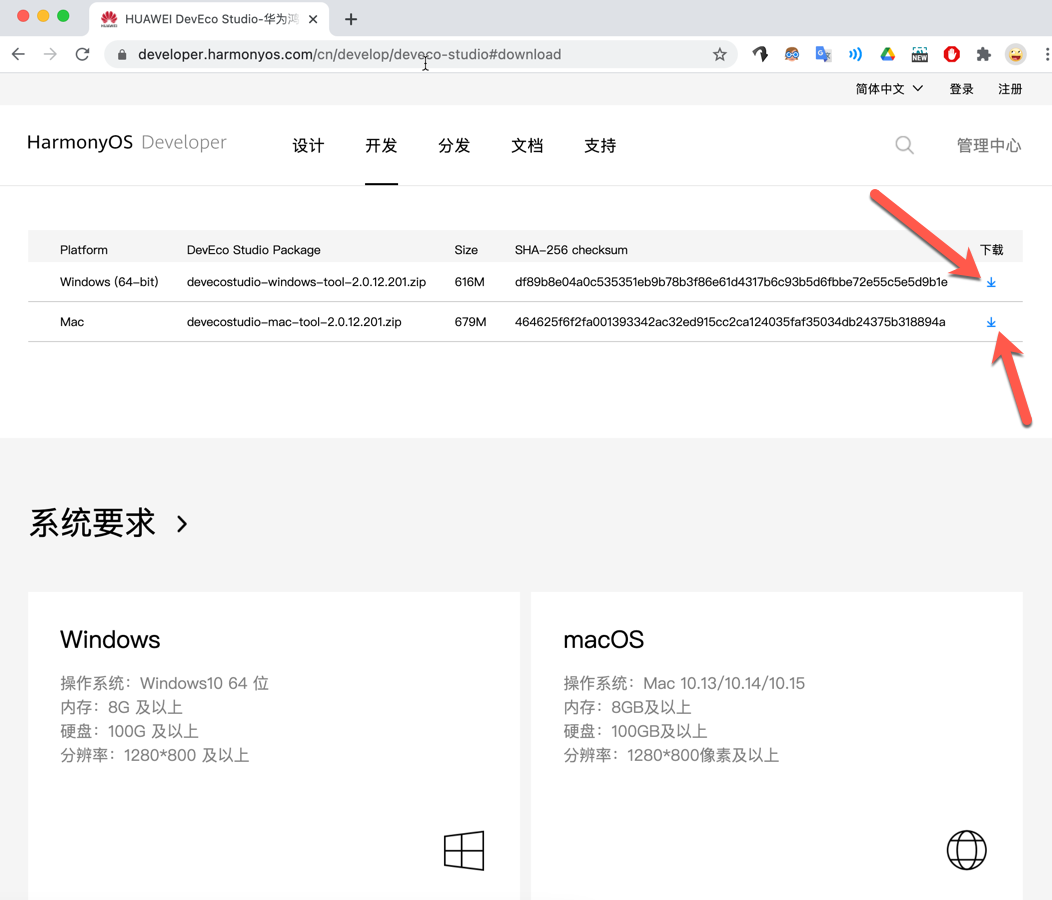Click the address bar URL field
Viewport: 1052px width, 900px height.
click(421, 54)
